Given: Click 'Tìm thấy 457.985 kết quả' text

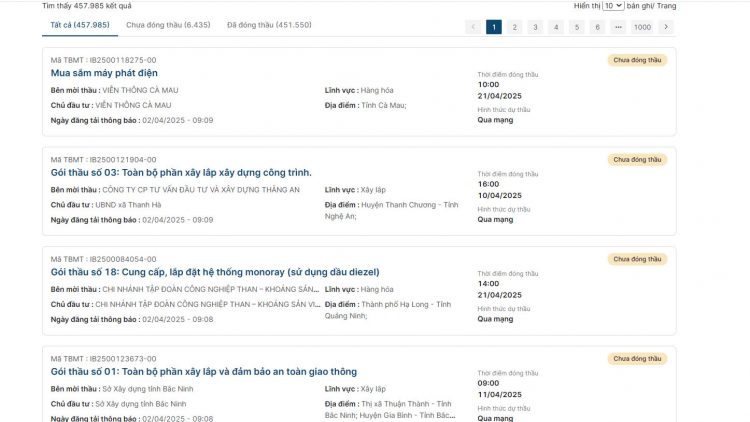Looking at the screenshot, I should click(x=87, y=6).
